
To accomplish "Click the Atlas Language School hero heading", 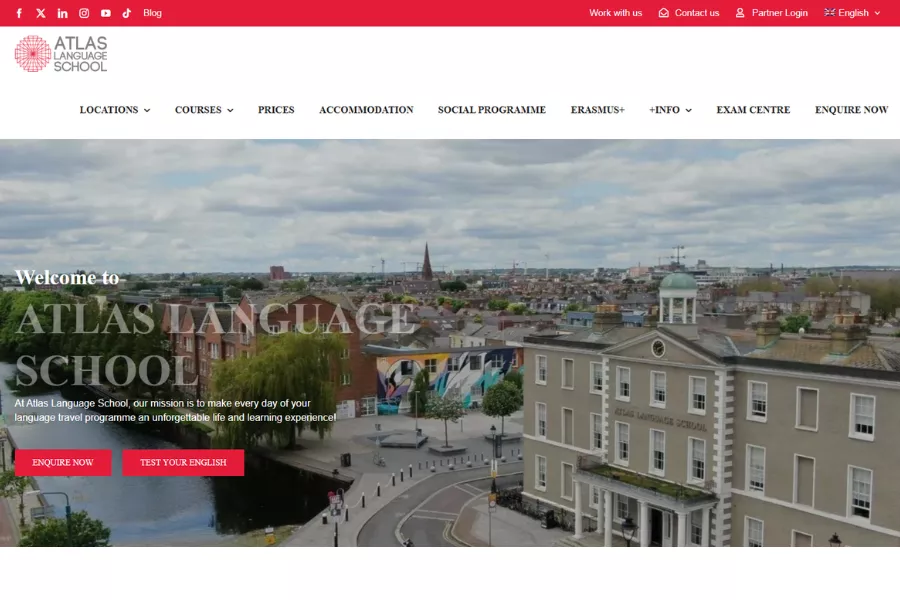I will tap(215, 344).
